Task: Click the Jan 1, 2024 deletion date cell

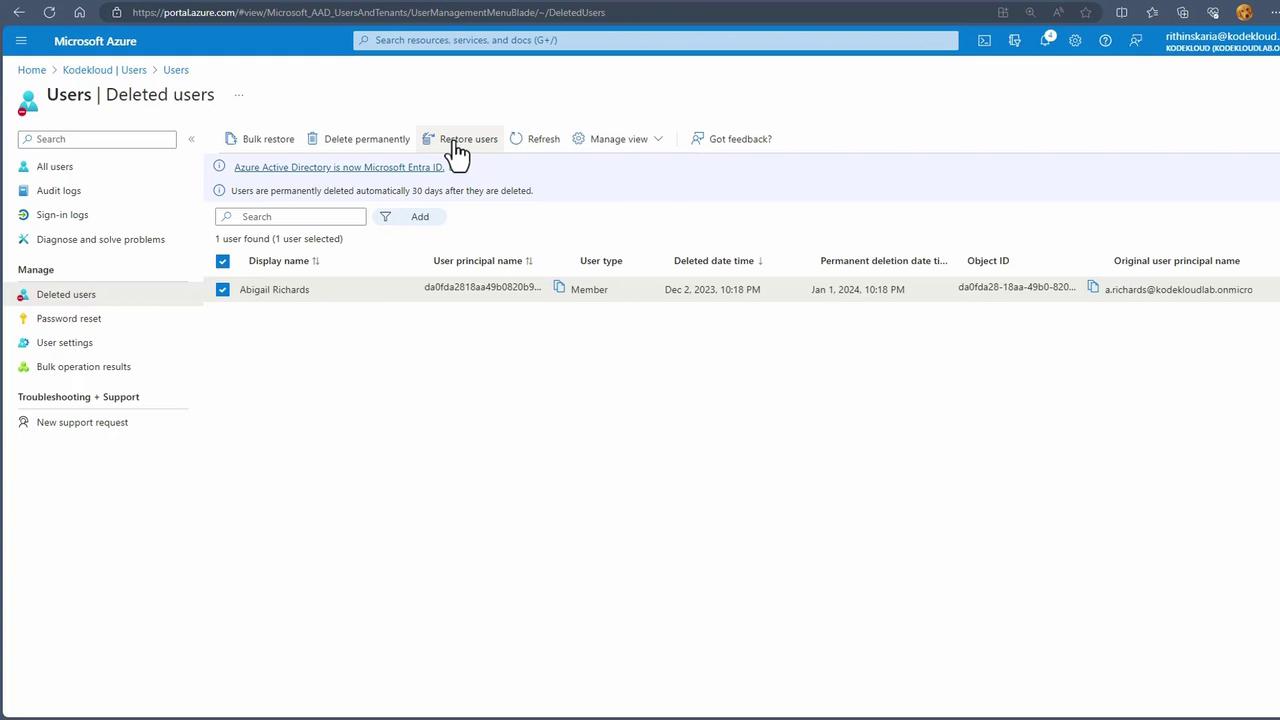Action: [858, 290]
